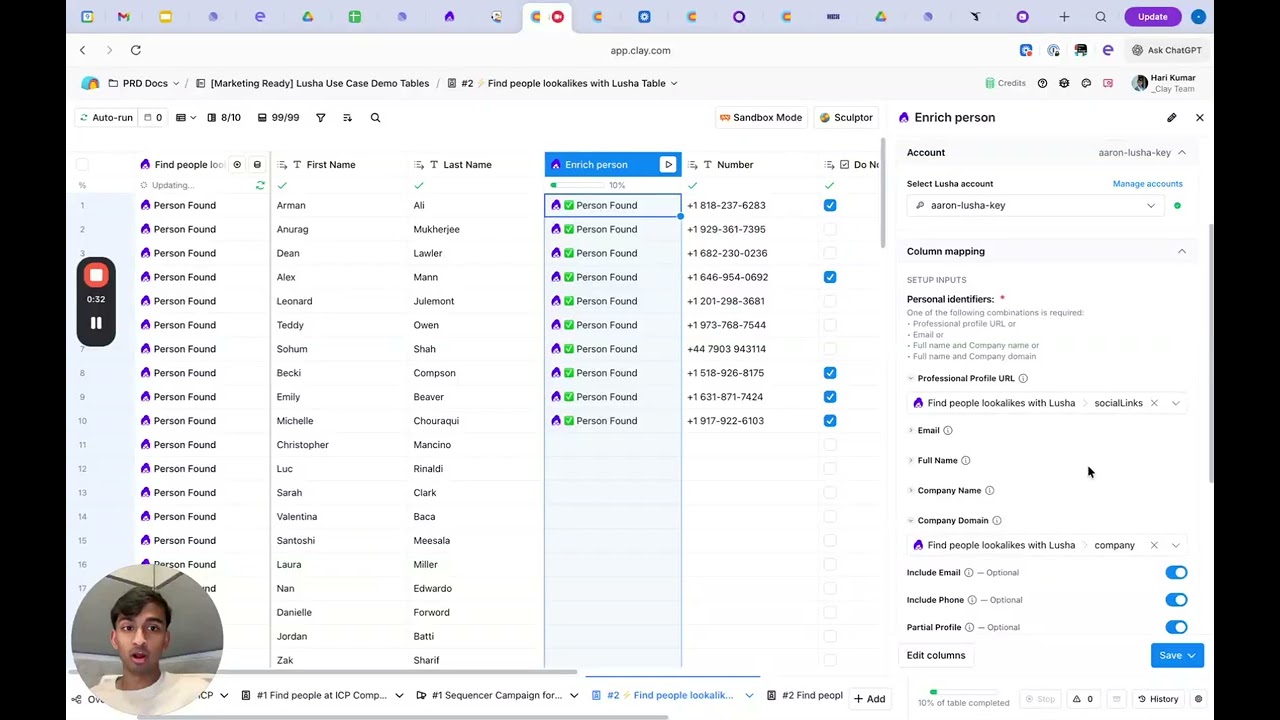This screenshot has height=720, width=1280.
Task: Open the aaron-lusha-key account dropdown
Action: click(x=1036, y=205)
